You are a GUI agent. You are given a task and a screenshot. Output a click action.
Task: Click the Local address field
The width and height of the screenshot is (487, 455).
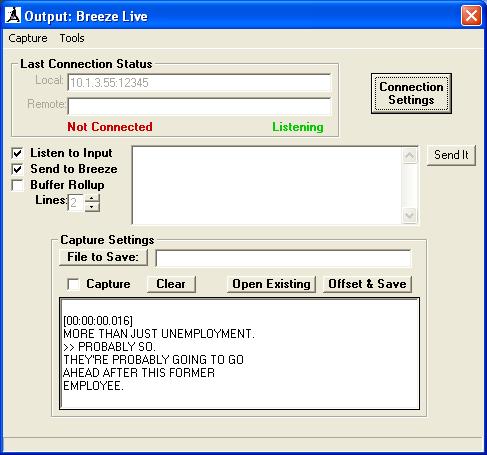point(199,83)
